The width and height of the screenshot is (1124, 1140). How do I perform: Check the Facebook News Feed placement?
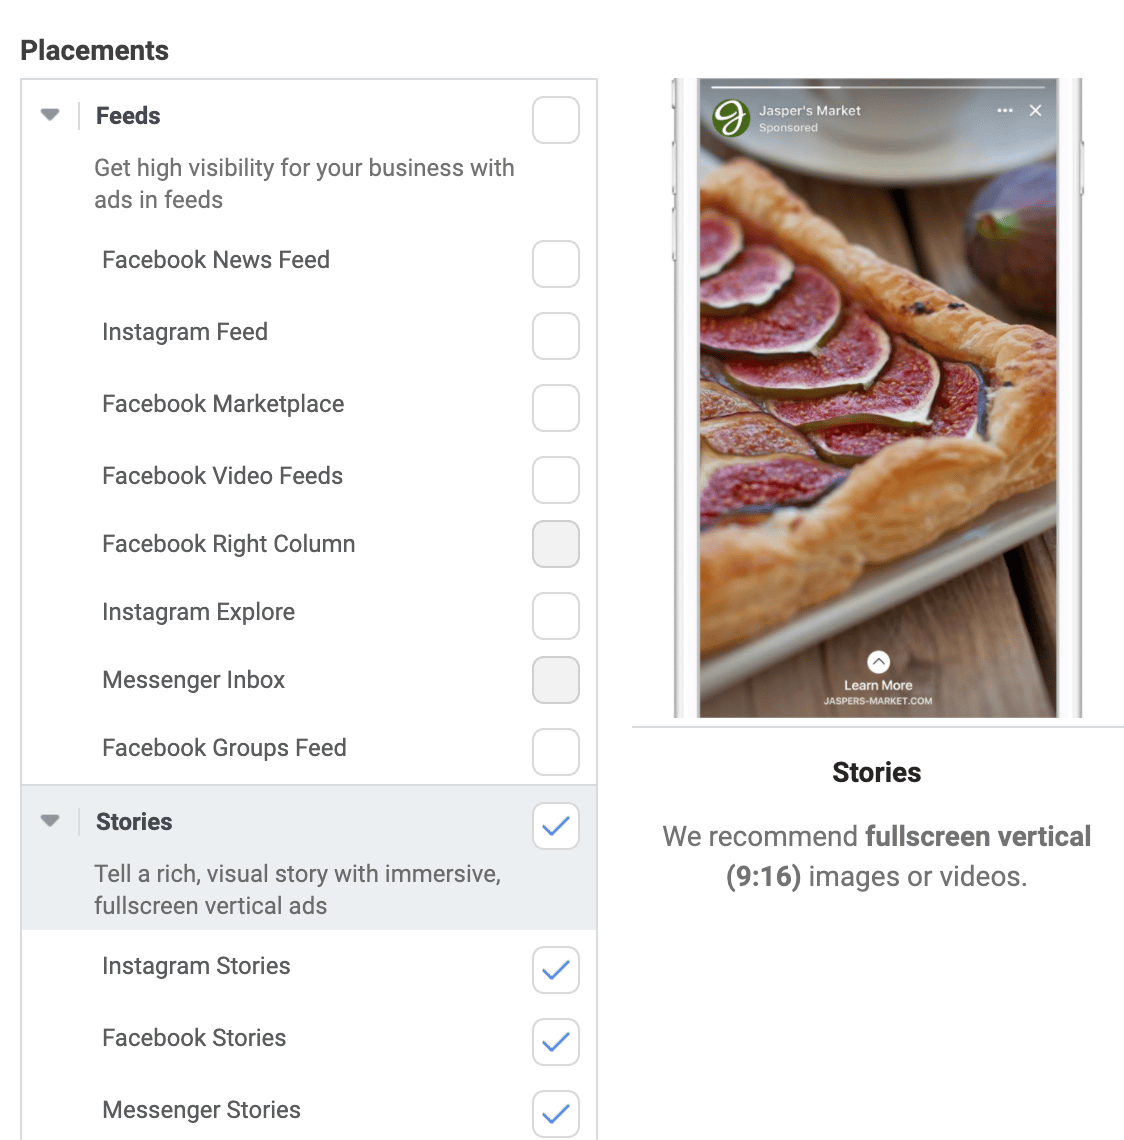point(555,264)
